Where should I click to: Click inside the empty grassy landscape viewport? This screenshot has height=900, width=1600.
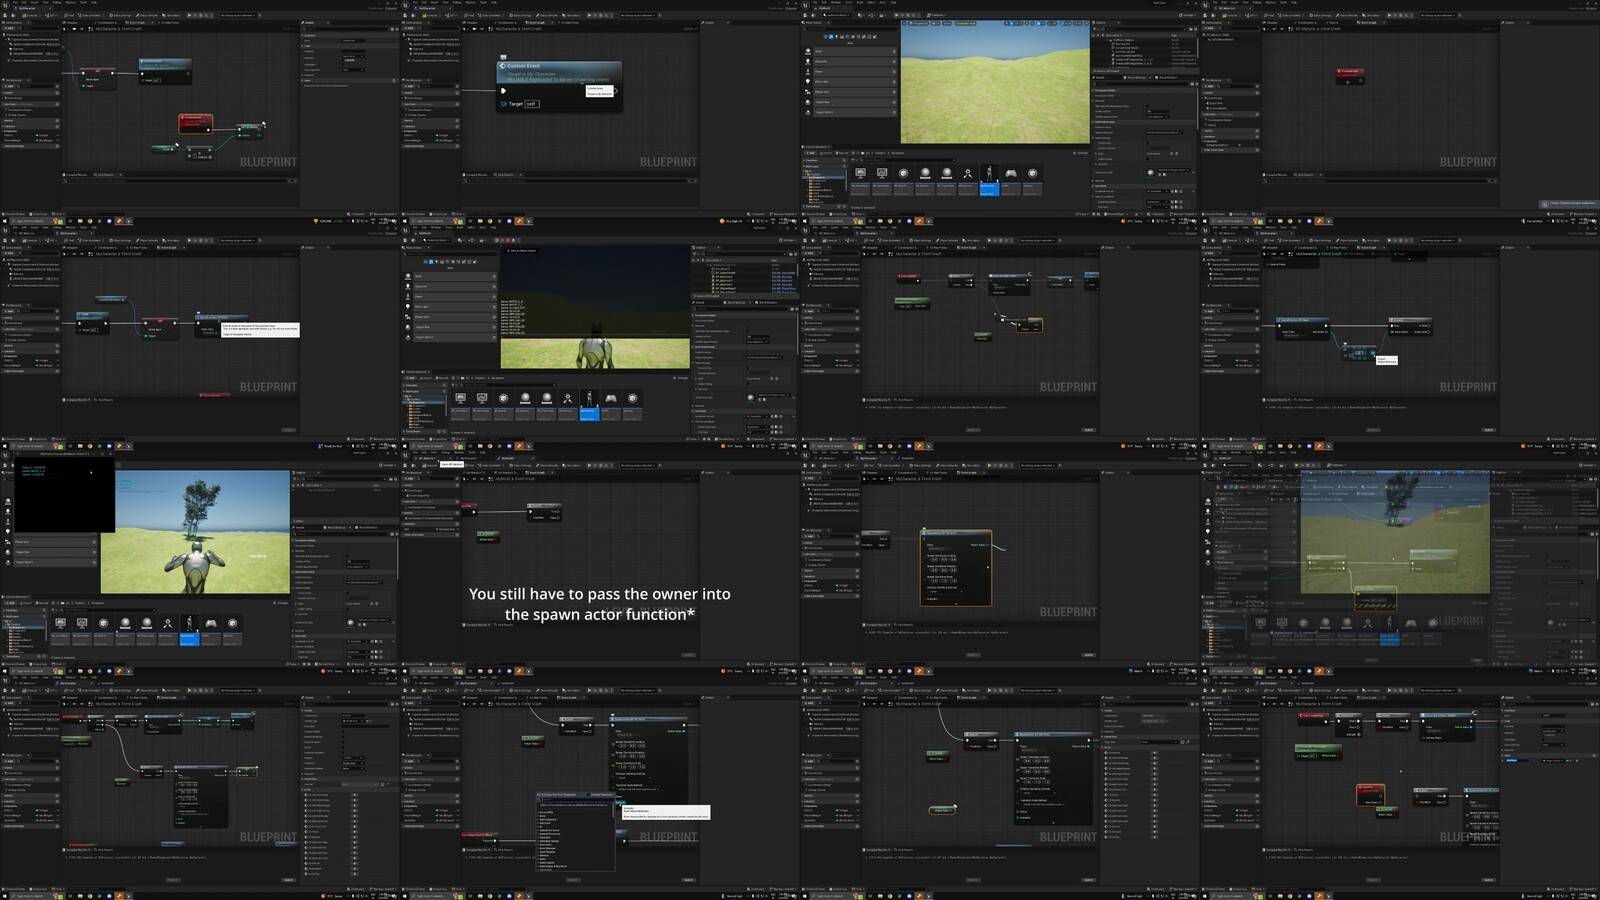pyautogui.click(x=995, y=82)
